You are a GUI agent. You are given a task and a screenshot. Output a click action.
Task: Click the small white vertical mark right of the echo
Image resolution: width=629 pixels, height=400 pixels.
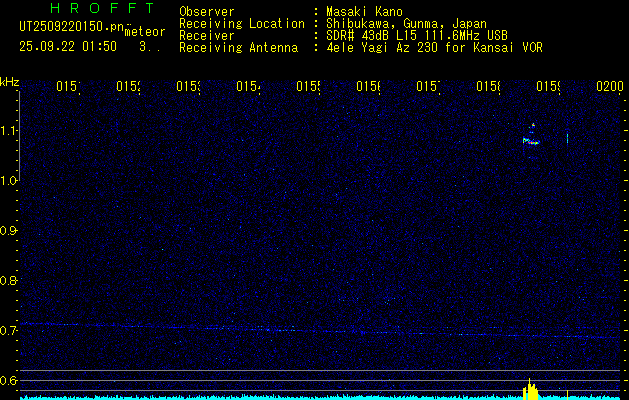(567, 138)
